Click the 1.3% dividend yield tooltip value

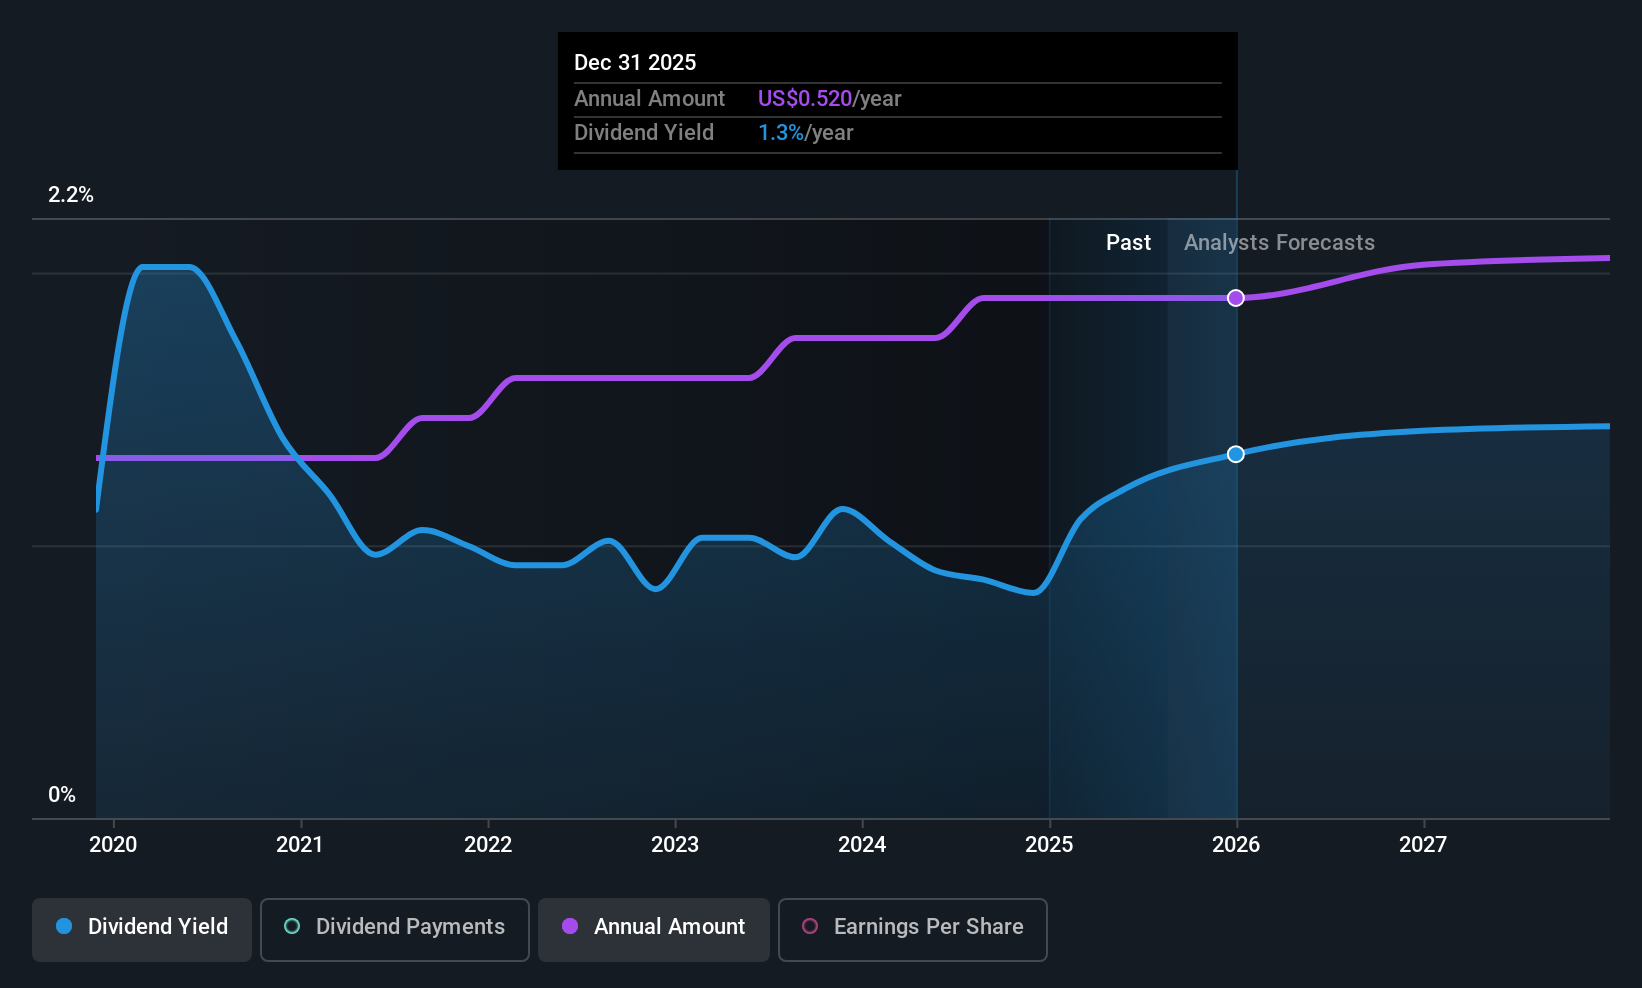[780, 133]
